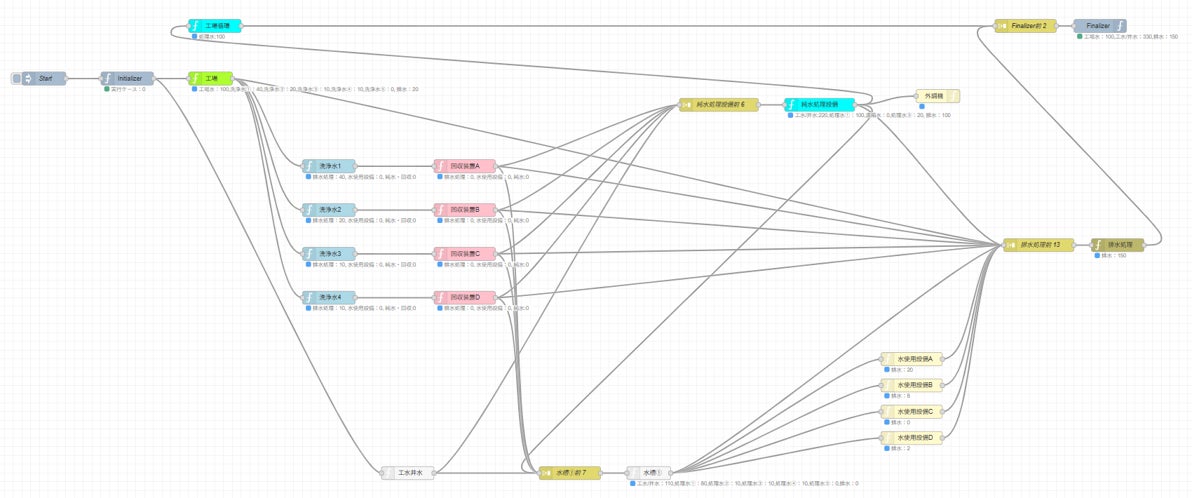Click the inject arrow icon on Start
This screenshot has width=1192, height=498.
click(28, 78)
